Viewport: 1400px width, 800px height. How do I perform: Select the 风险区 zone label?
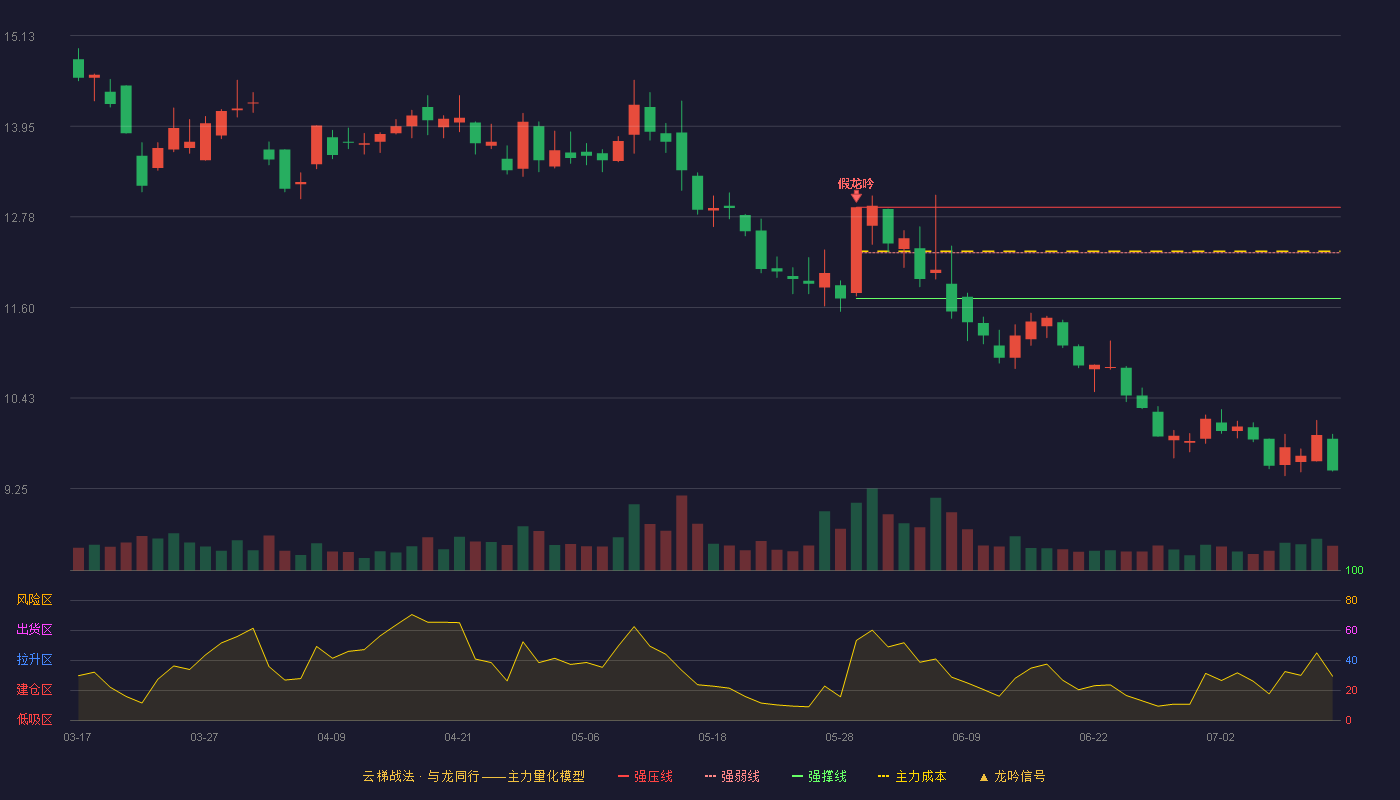pyautogui.click(x=34, y=600)
